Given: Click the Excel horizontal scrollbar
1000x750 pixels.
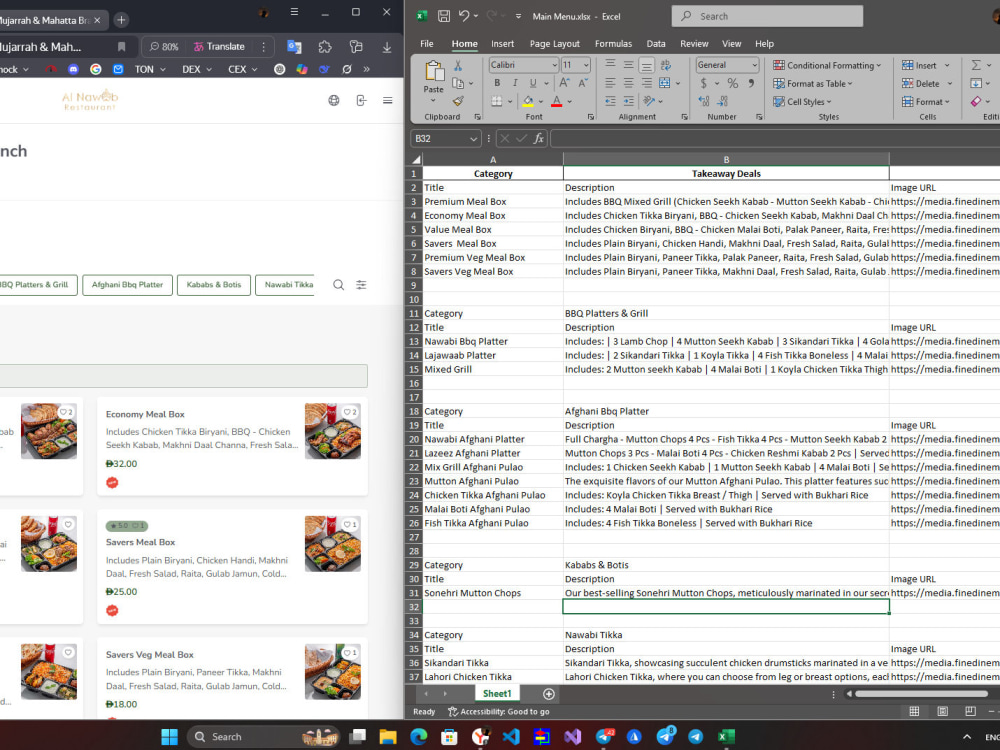Looking at the screenshot, I should click(921, 694).
